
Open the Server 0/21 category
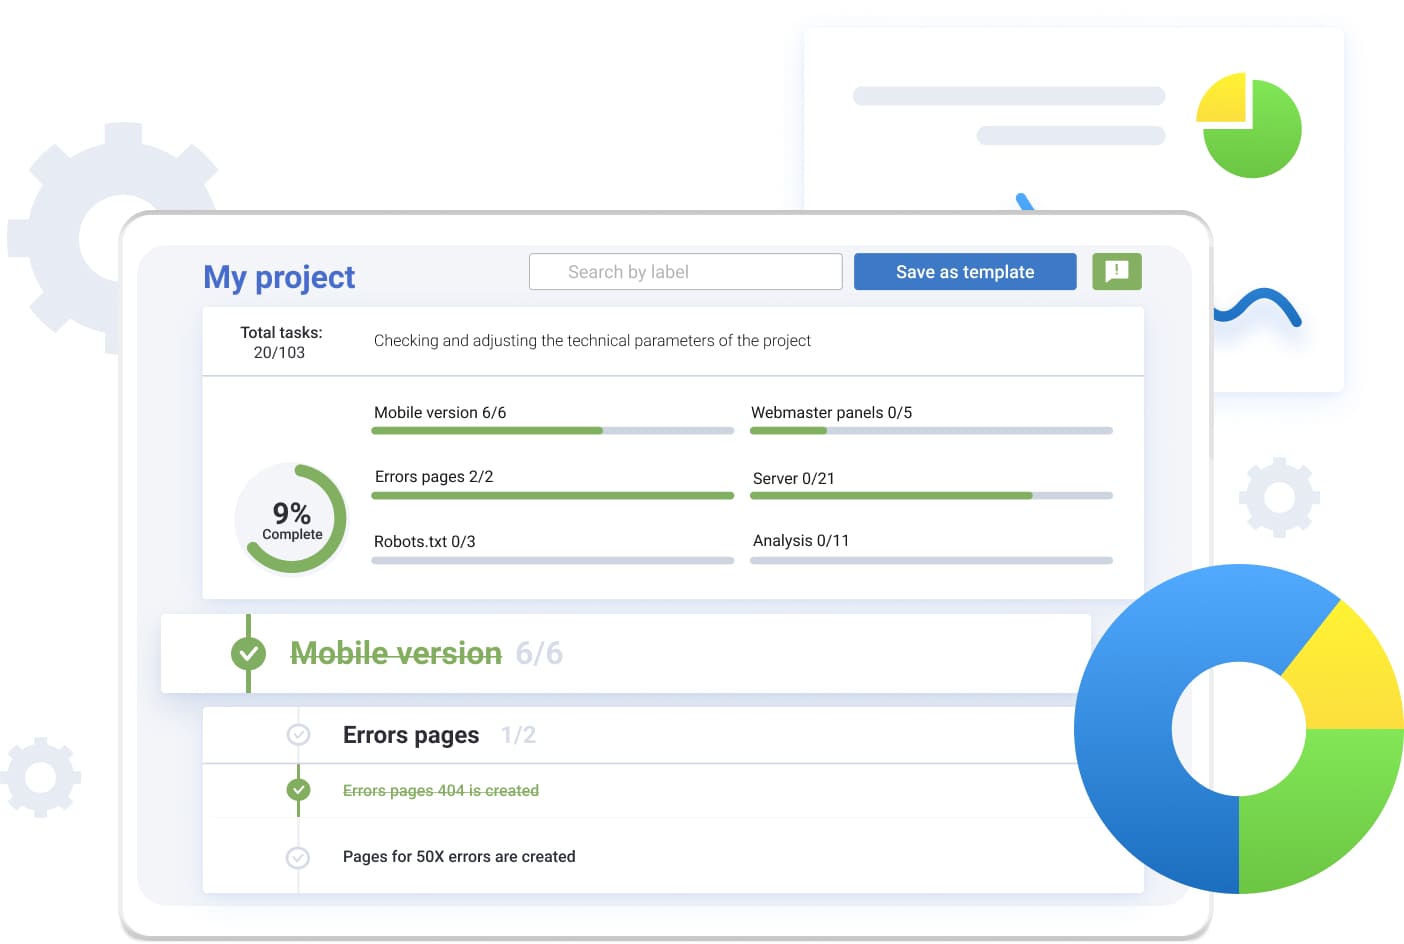pos(793,478)
